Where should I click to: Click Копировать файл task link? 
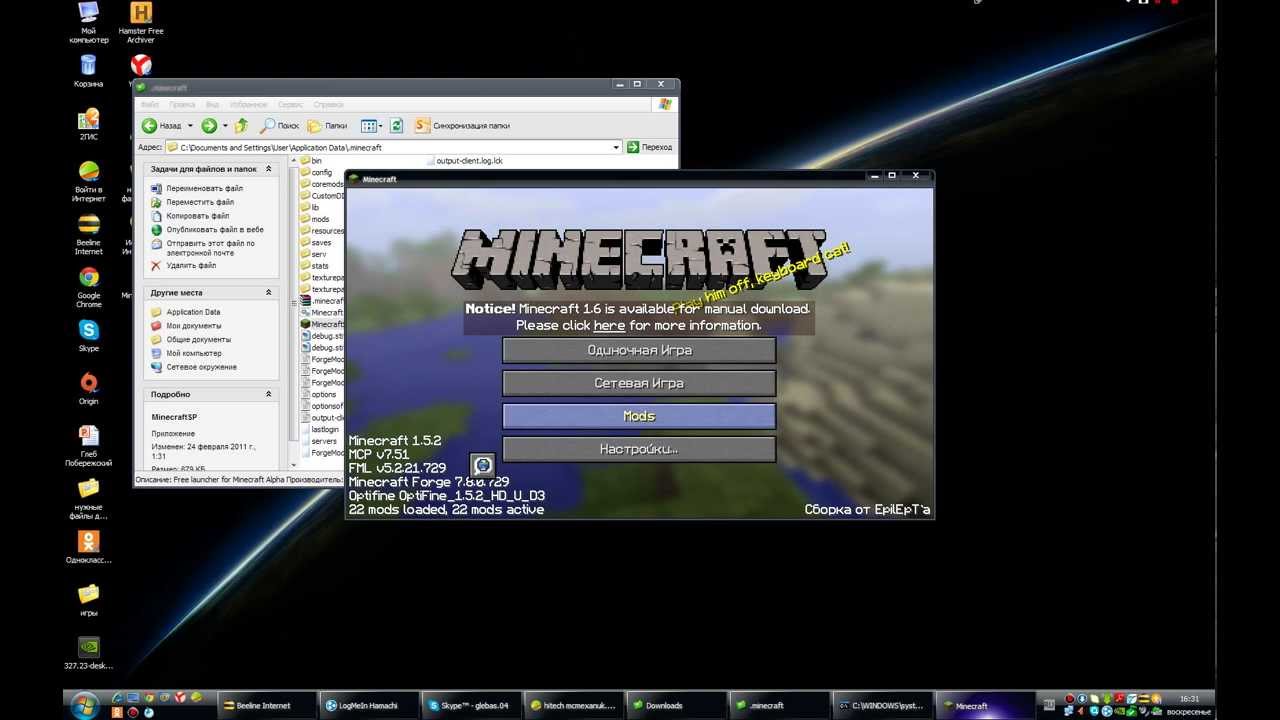pyautogui.click(x=198, y=216)
